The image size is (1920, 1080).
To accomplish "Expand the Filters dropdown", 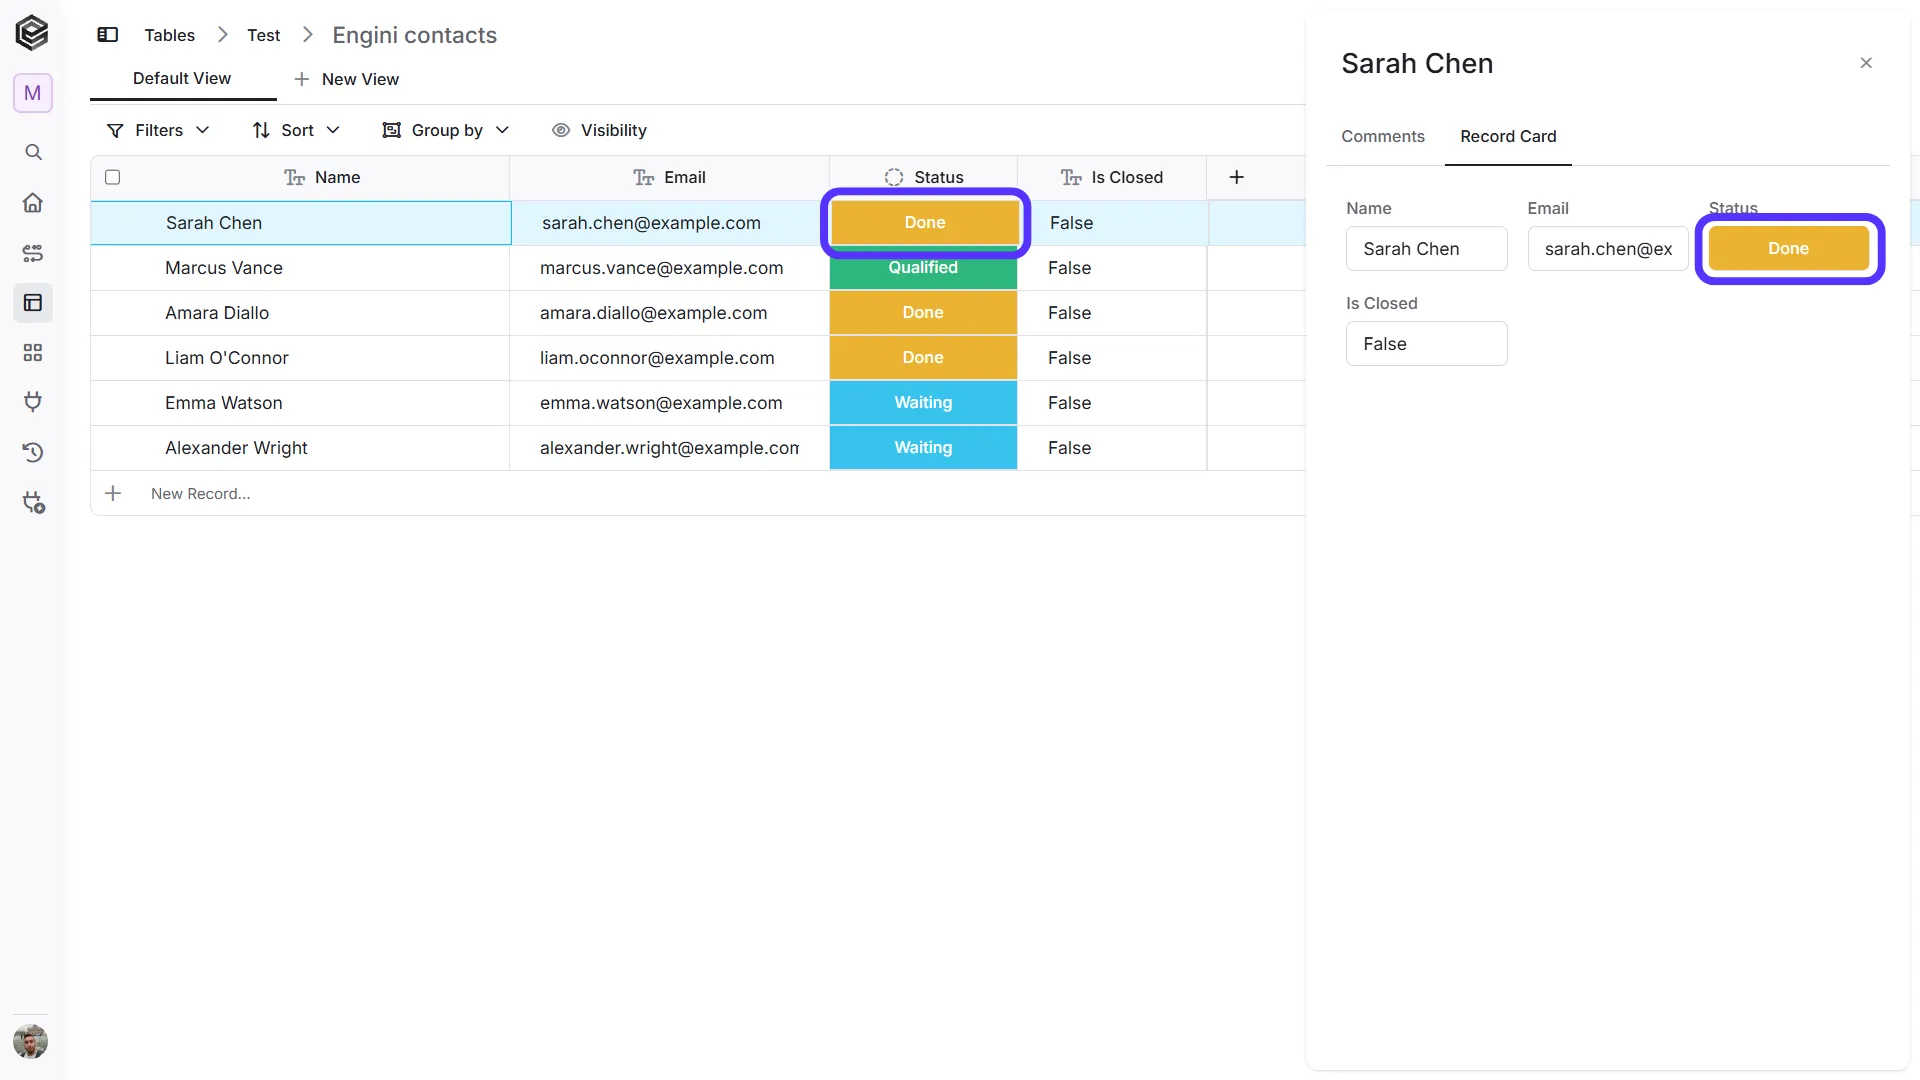I will click(x=158, y=130).
